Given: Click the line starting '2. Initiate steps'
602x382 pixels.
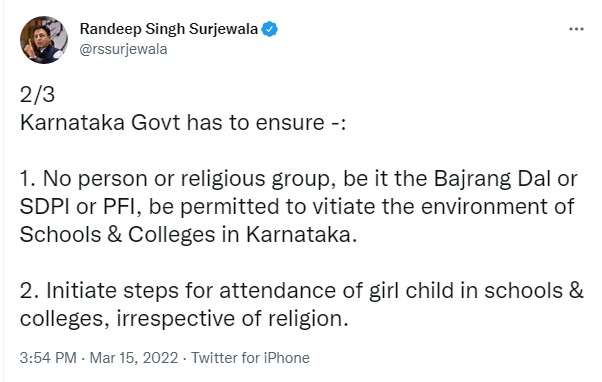Looking at the screenshot, I should pyautogui.click(x=302, y=291).
